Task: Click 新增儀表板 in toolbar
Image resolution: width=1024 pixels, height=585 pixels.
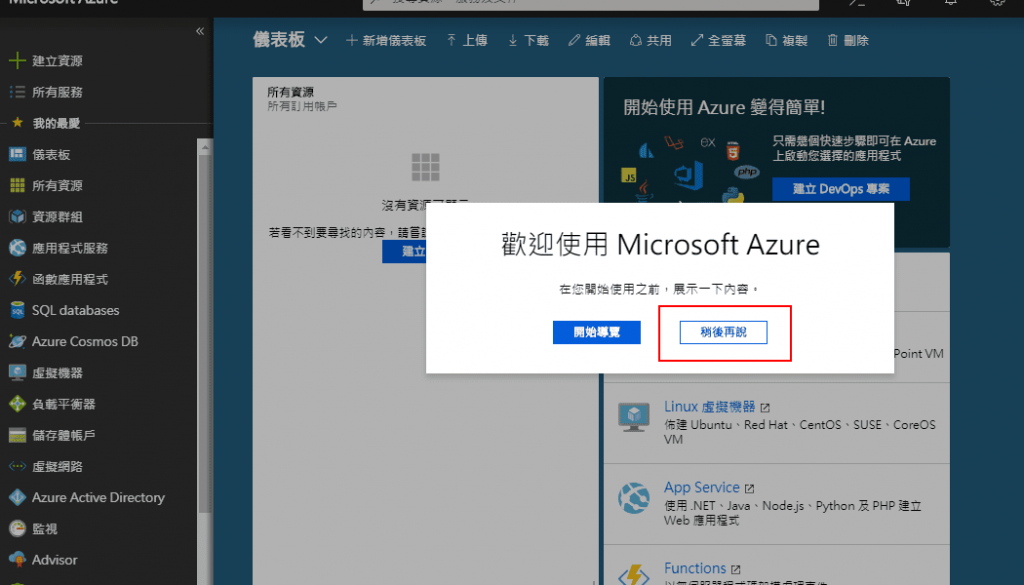Action: click(x=386, y=40)
